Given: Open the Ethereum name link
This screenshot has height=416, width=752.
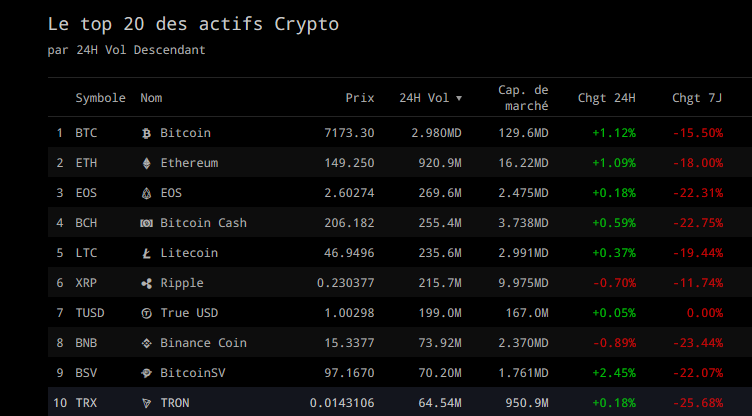Looking at the screenshot, I should point(189,163).
